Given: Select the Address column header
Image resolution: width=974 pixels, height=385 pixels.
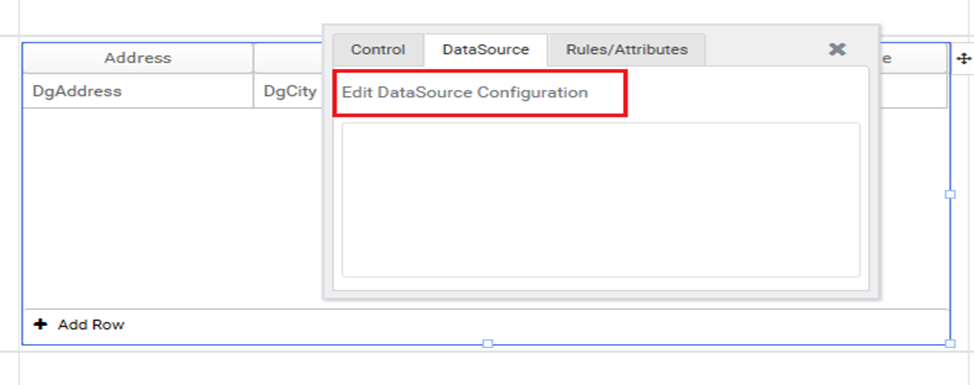Looking at the screenshot, I should coord(138,58).
